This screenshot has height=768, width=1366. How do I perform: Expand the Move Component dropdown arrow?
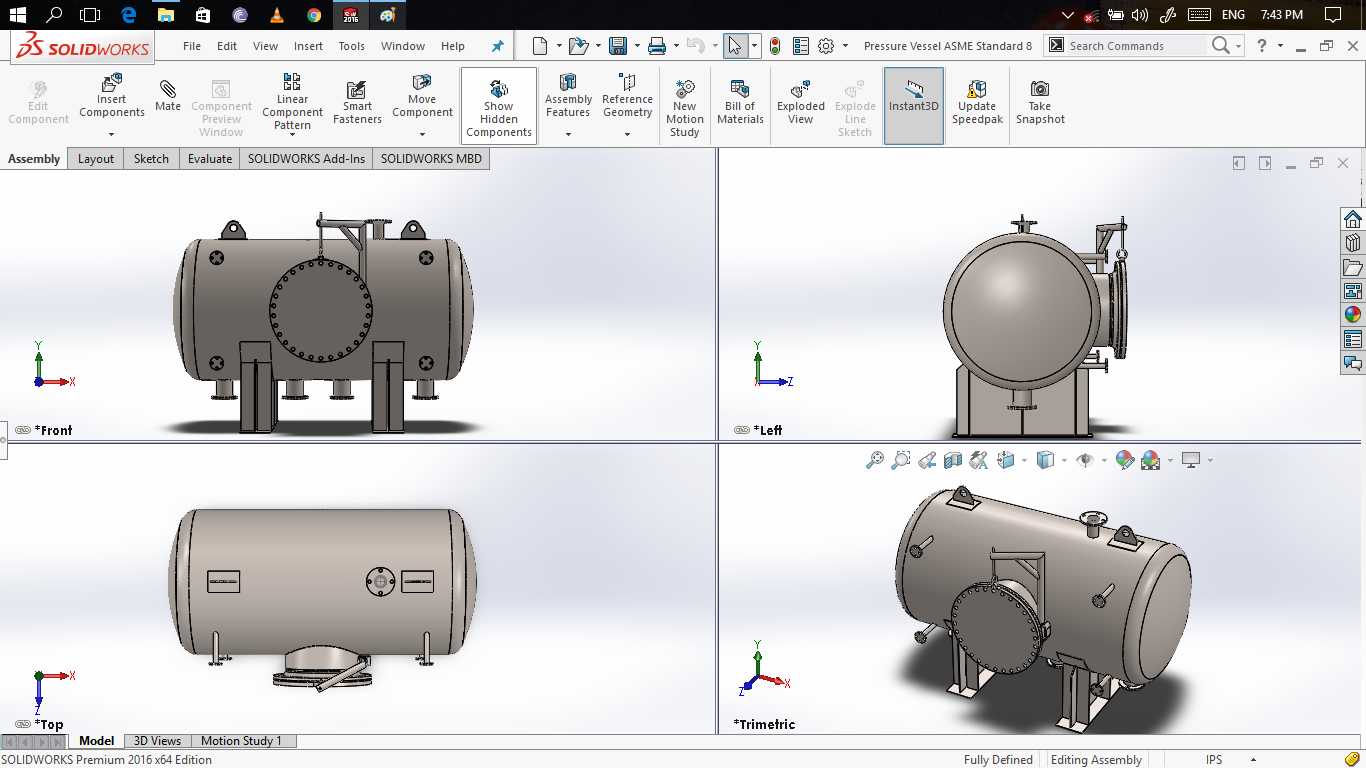point(422,134)
